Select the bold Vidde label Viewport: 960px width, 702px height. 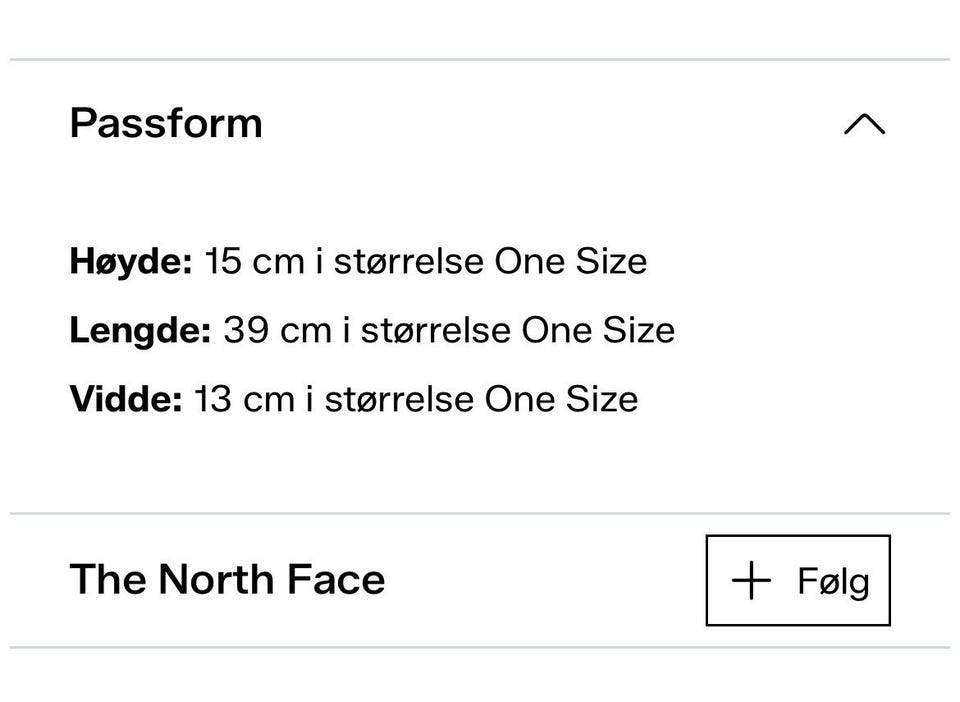click(x=126, y=399)
